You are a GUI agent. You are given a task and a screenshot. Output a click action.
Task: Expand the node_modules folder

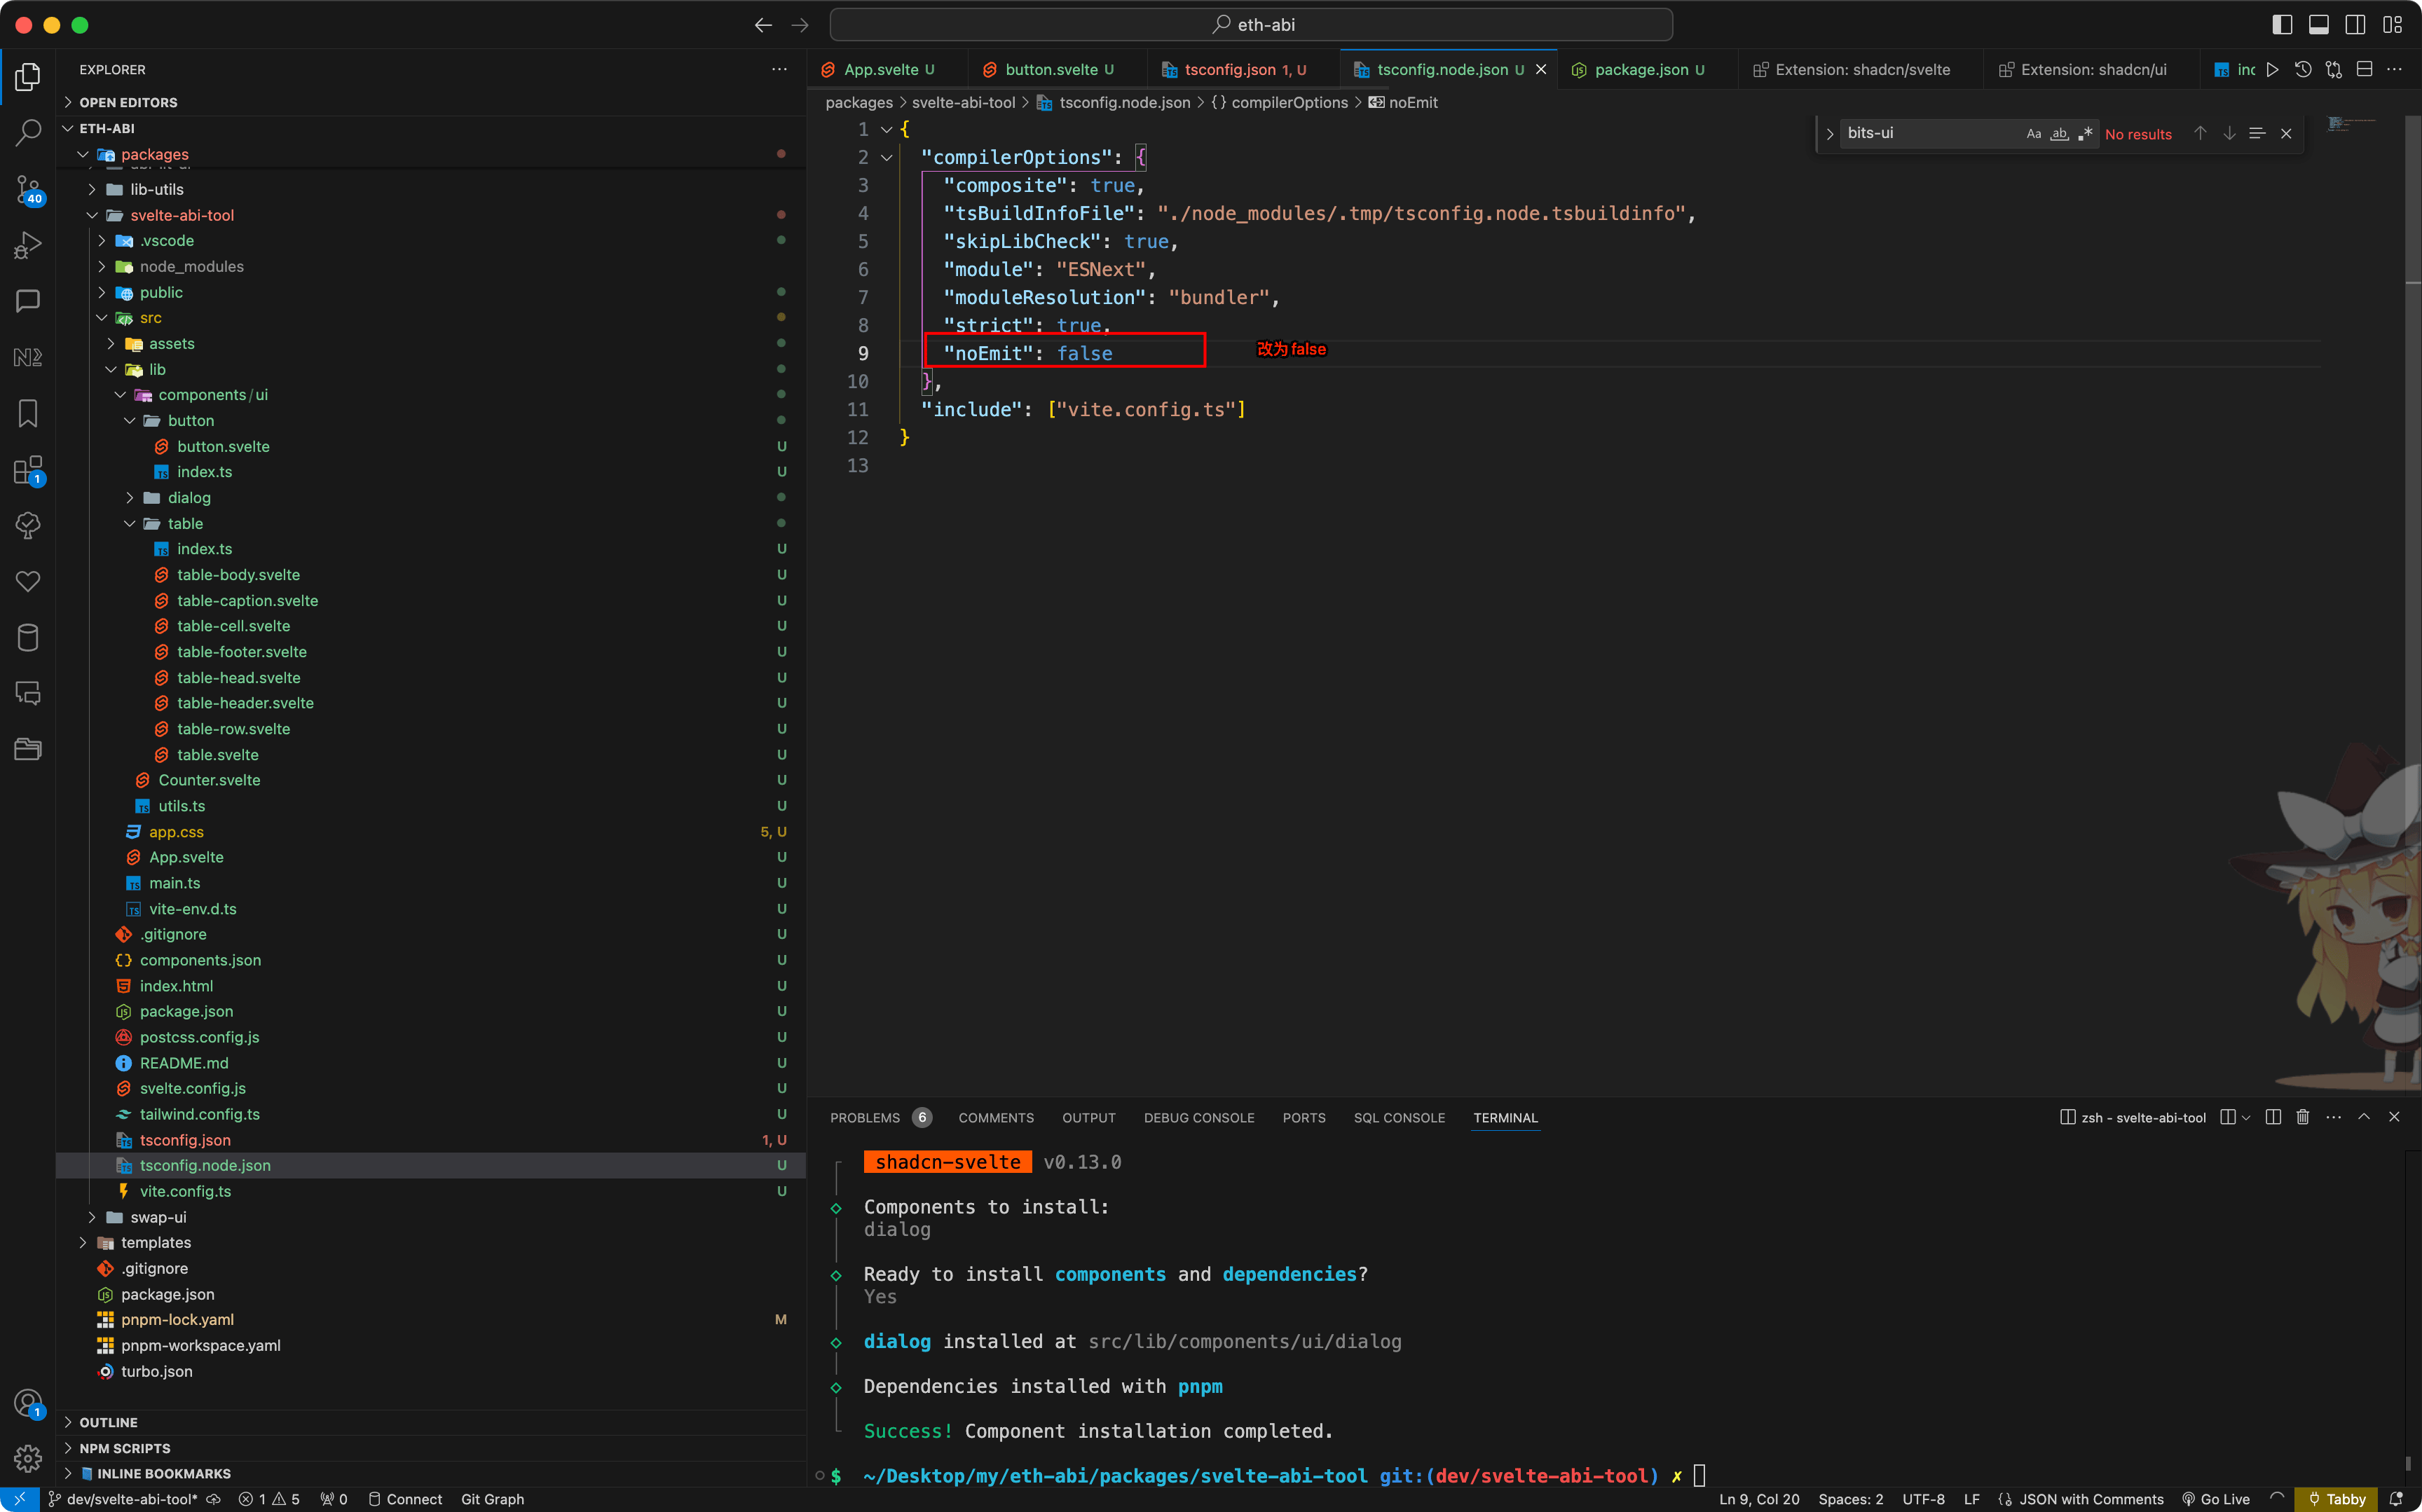(192, 267)
